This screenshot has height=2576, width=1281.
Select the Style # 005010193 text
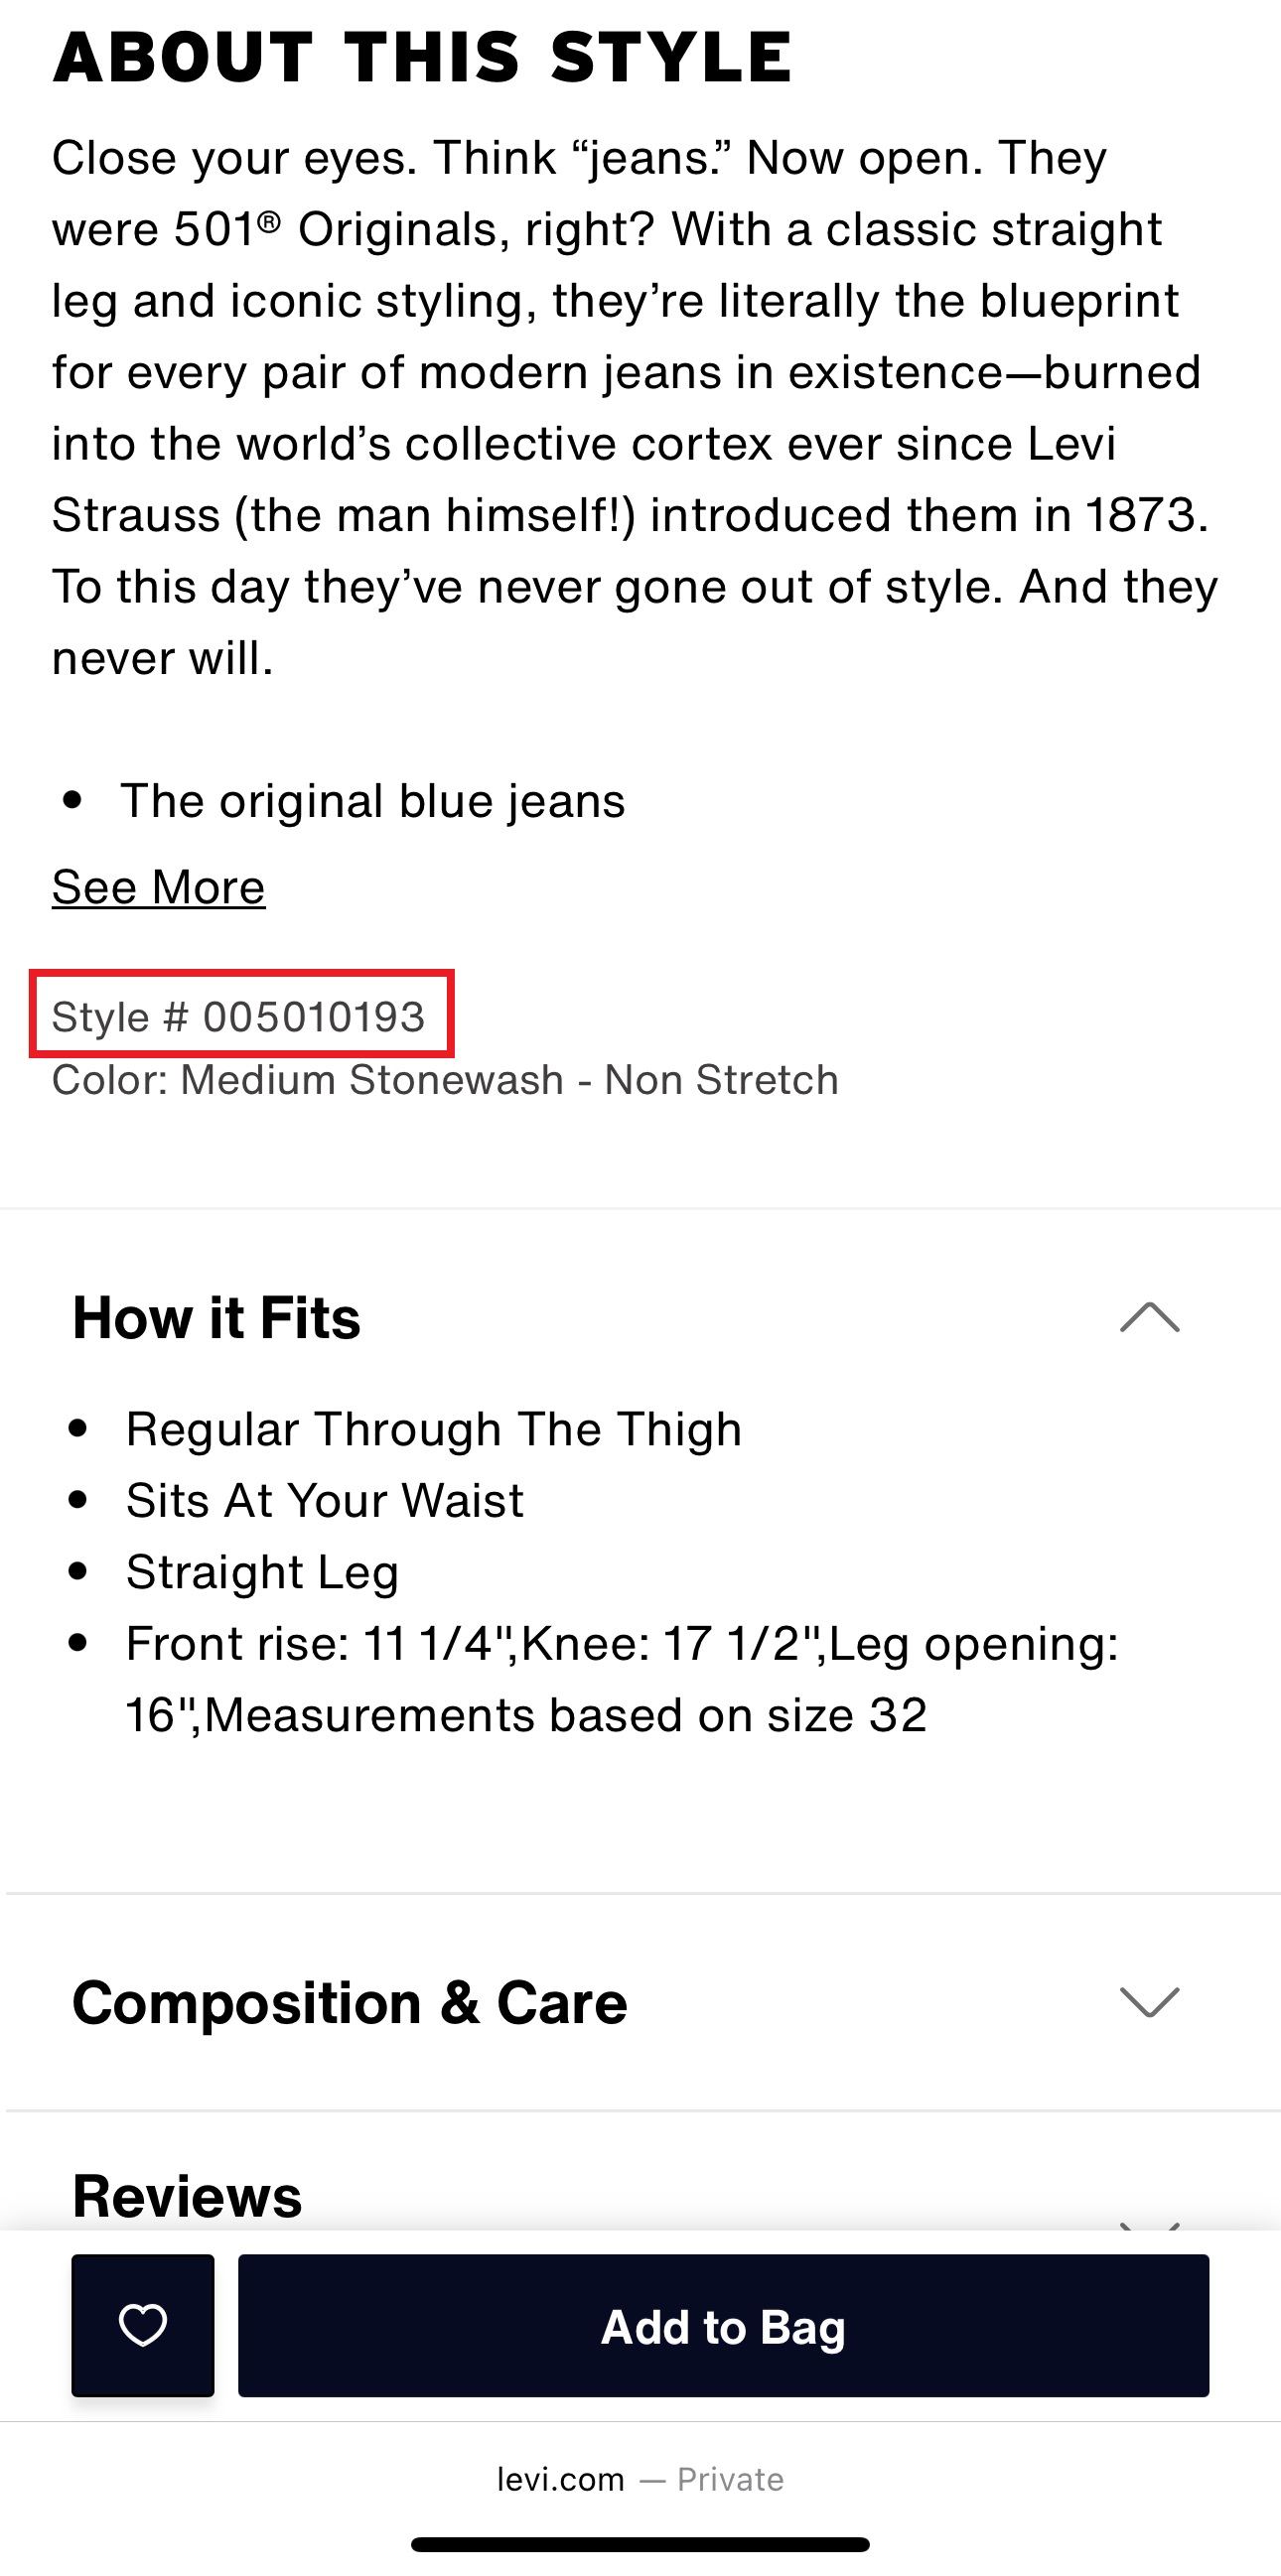tap(239, 1016)
